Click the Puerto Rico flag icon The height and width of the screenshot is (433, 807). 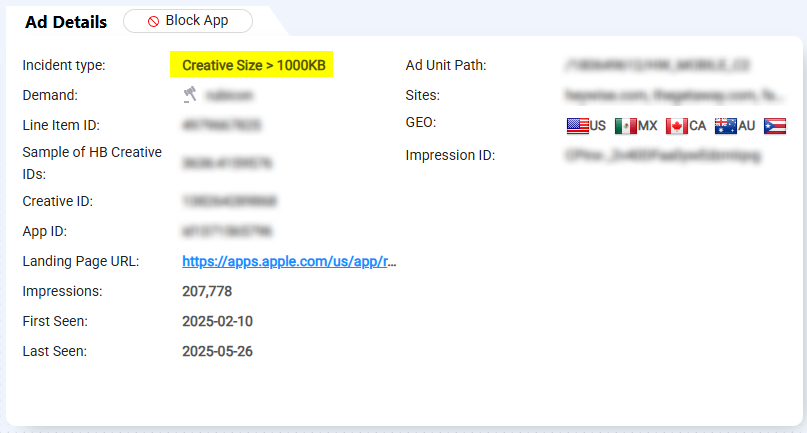(775, 126)
